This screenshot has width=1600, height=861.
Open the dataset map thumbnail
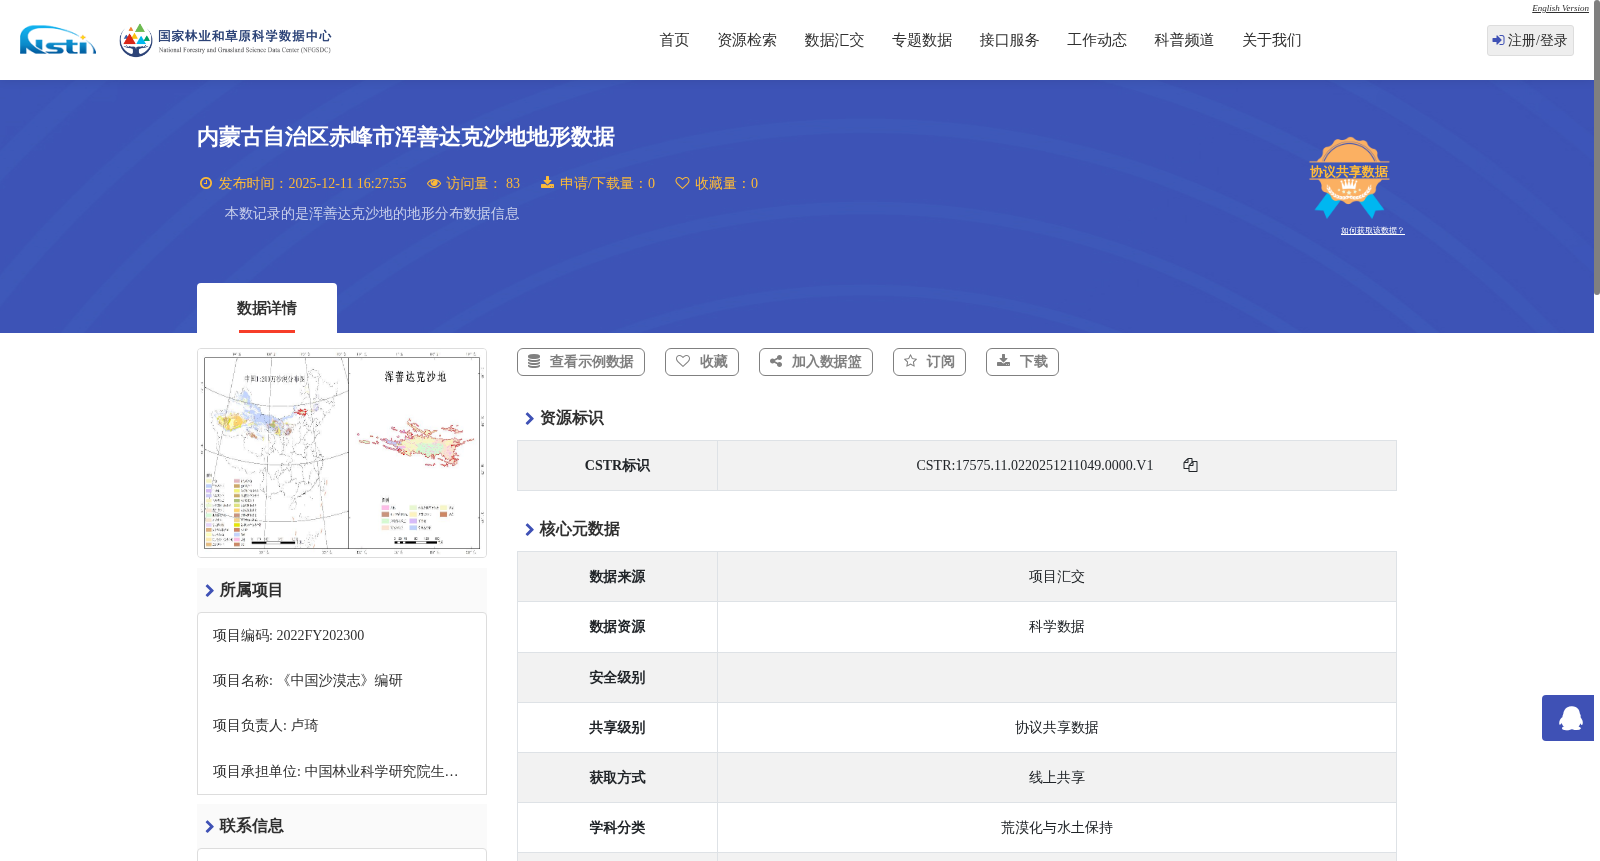tap(342, 452)
